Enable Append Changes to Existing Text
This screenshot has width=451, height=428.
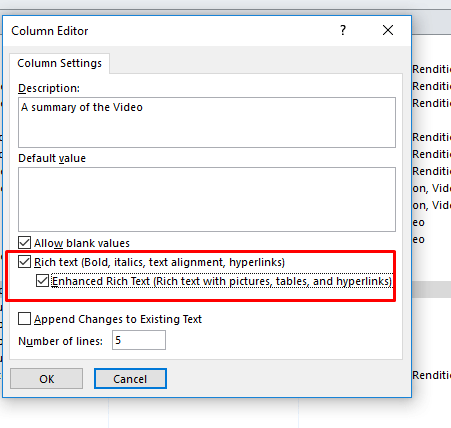click(x=24, y=319)
